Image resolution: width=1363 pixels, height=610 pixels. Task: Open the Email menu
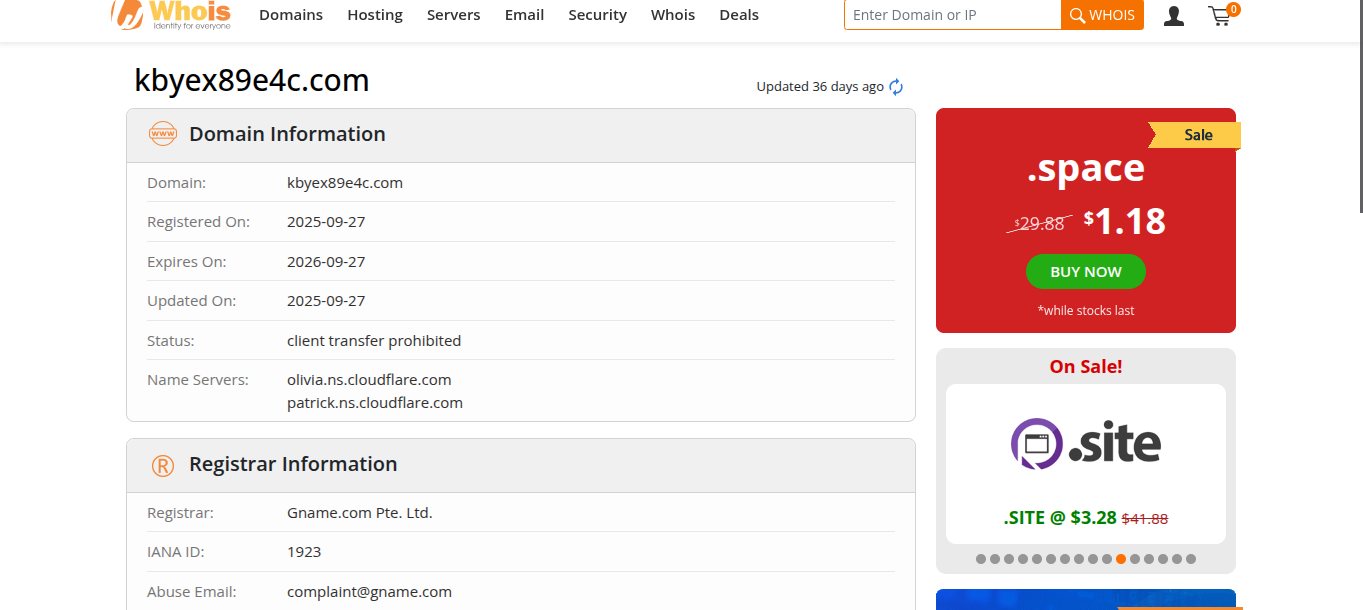[524, 15]
